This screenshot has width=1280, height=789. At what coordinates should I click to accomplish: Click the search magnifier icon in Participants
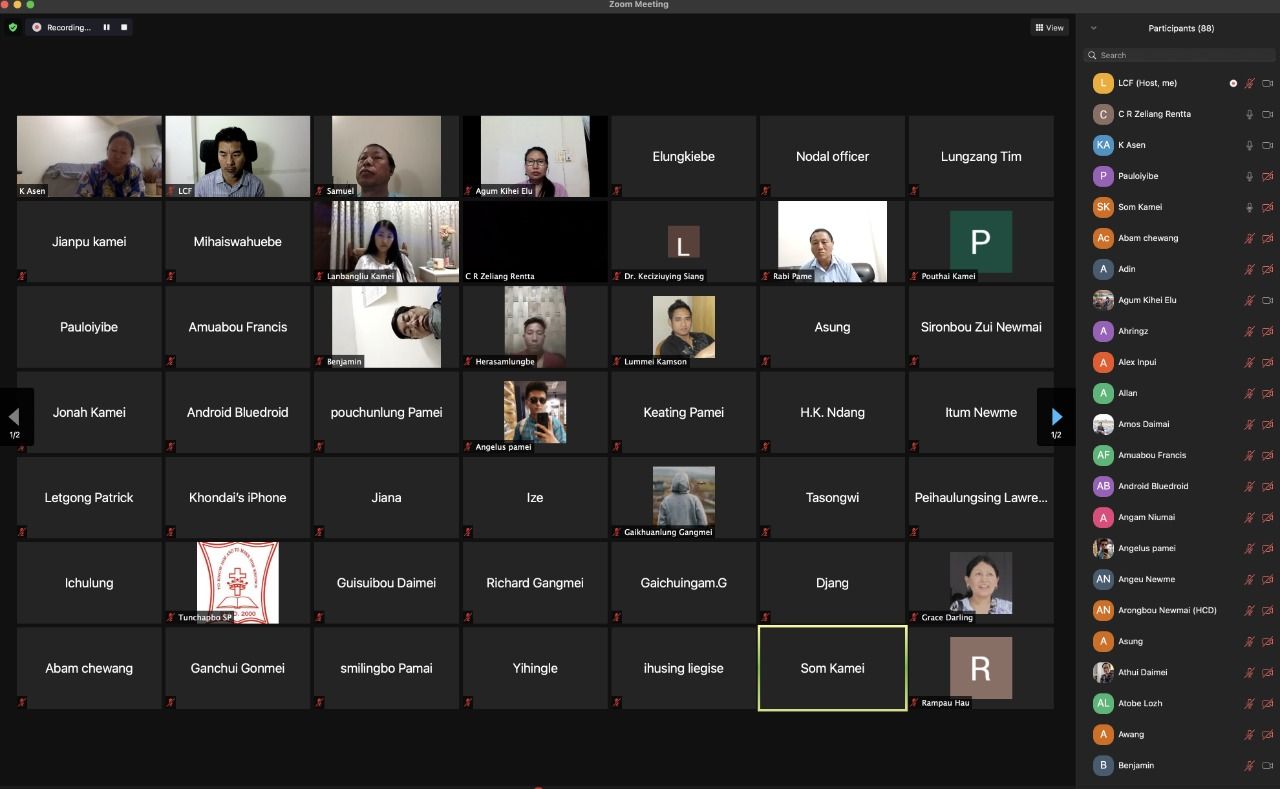coord(1094,55)
